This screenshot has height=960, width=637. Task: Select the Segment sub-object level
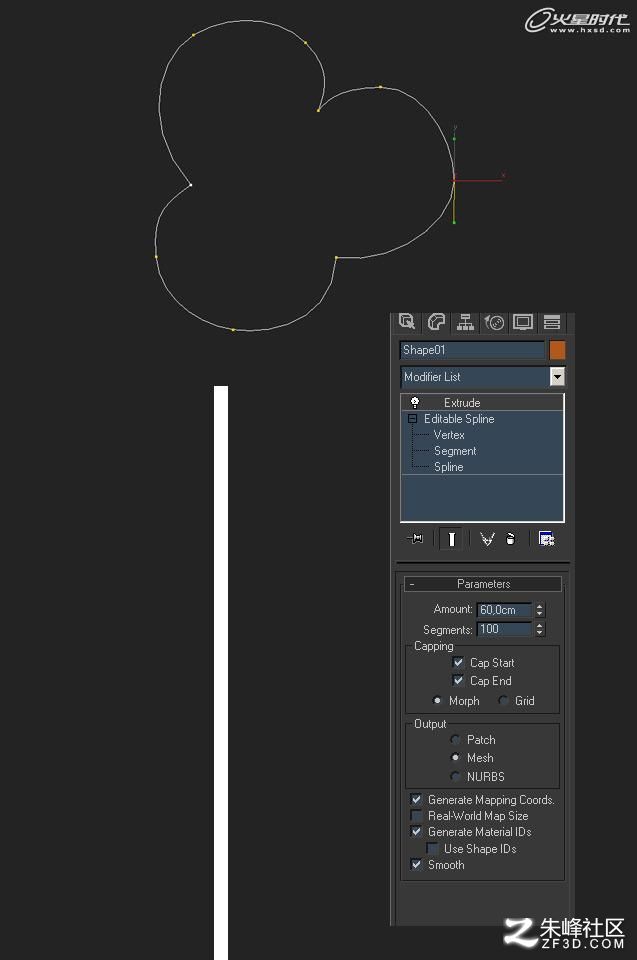(455, 451)
